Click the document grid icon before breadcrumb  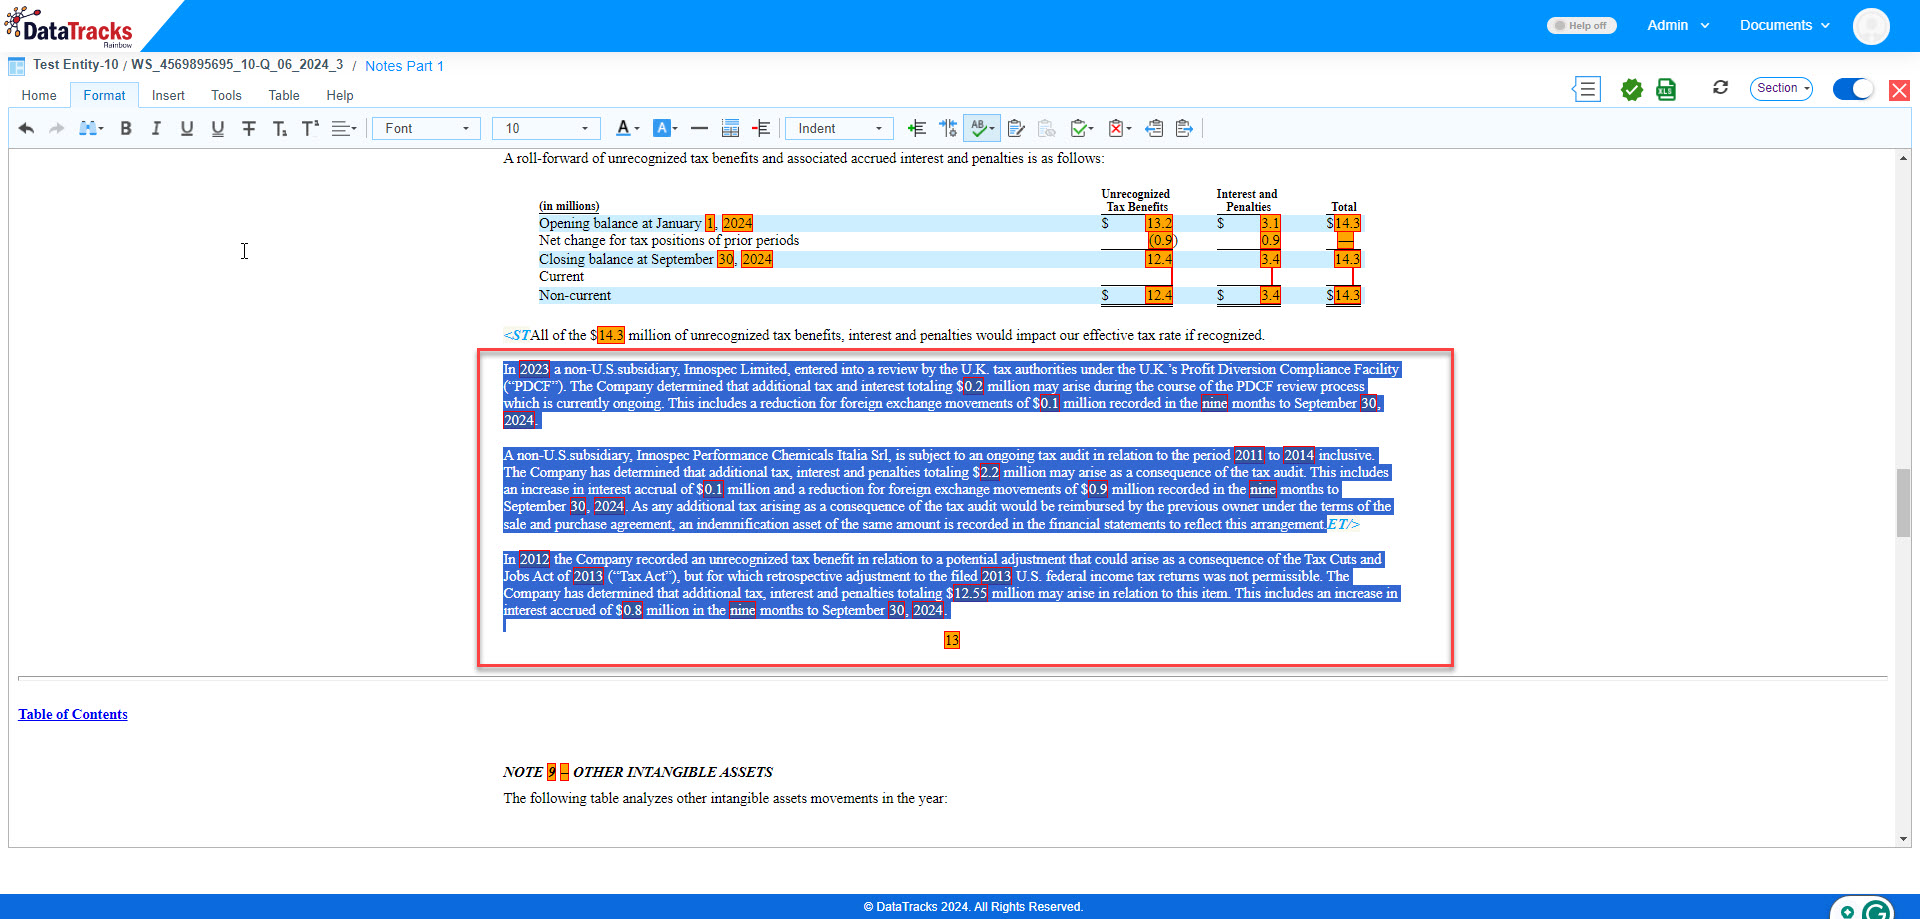pos(17,66)
